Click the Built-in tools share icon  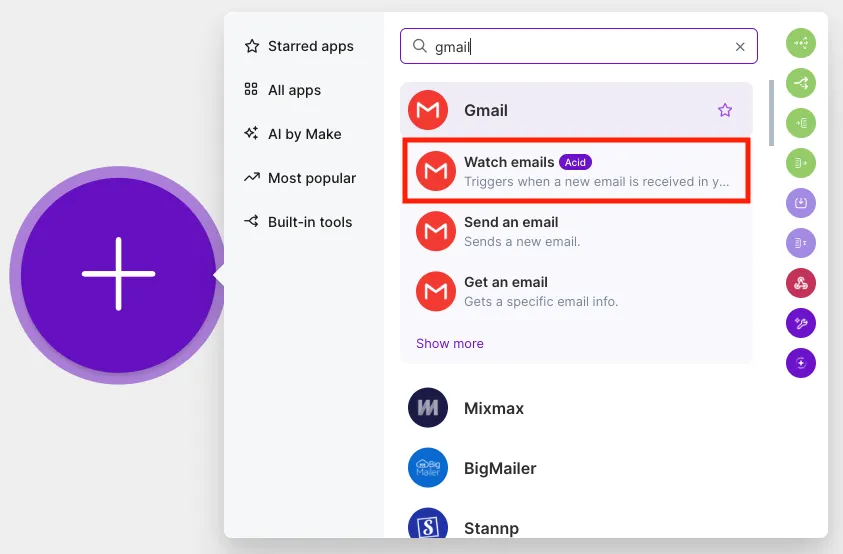coord(251,221)
